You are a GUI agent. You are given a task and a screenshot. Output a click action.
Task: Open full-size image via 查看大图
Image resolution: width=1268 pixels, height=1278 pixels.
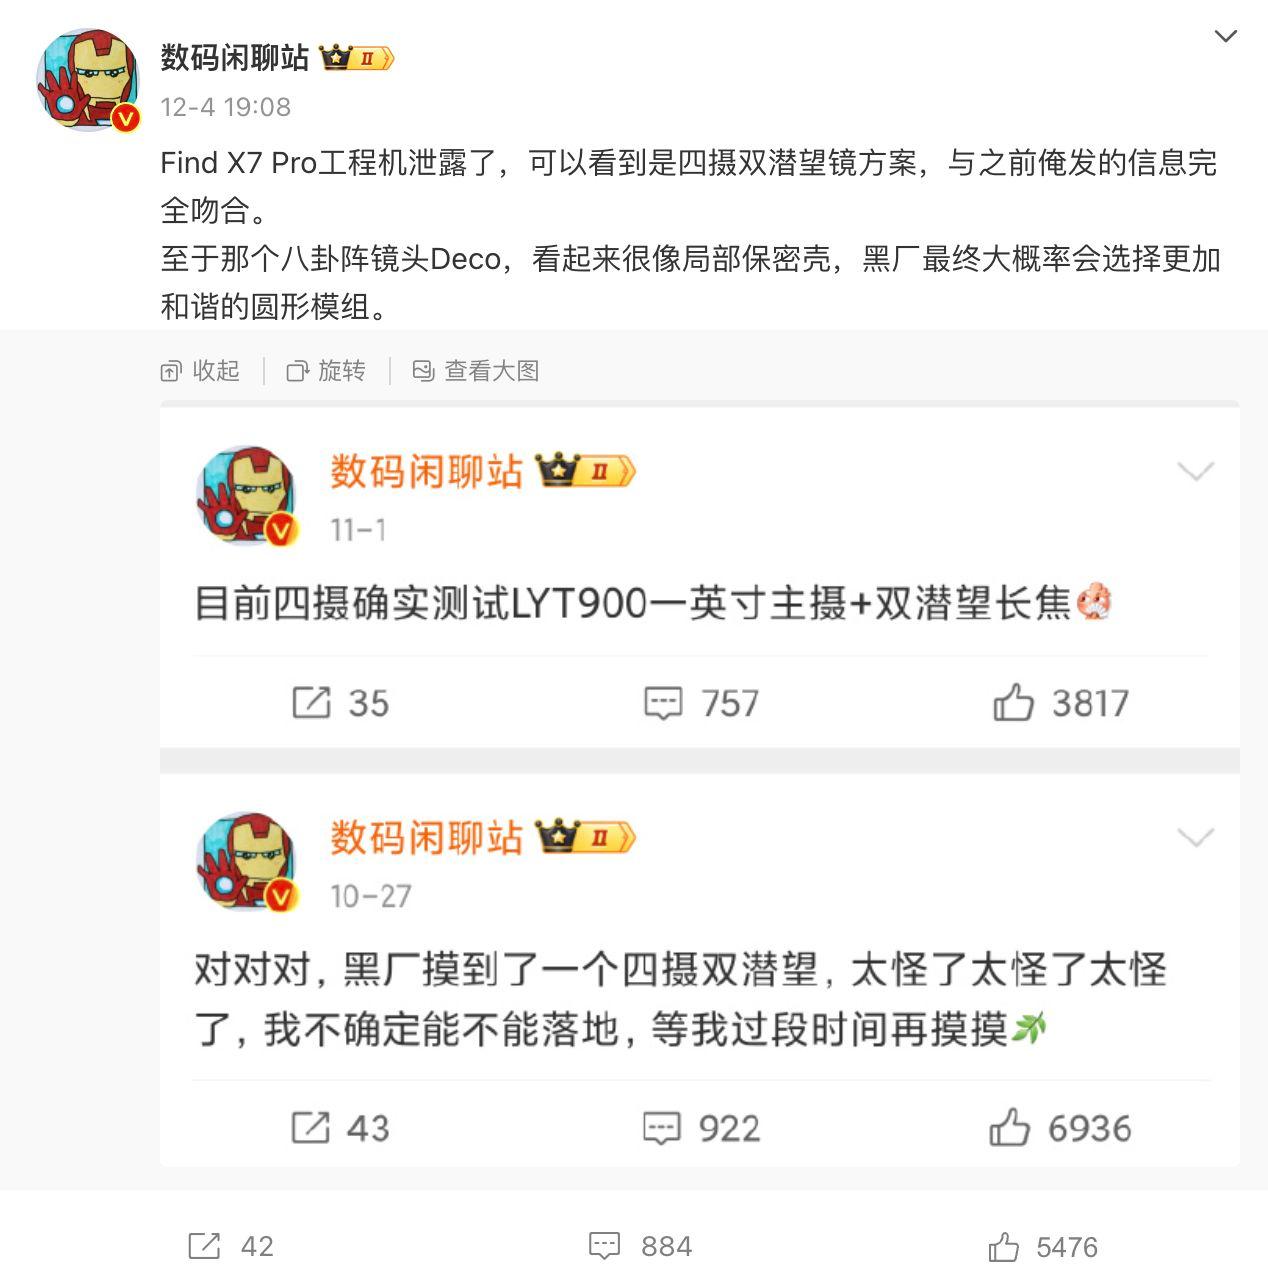point(476,371)
